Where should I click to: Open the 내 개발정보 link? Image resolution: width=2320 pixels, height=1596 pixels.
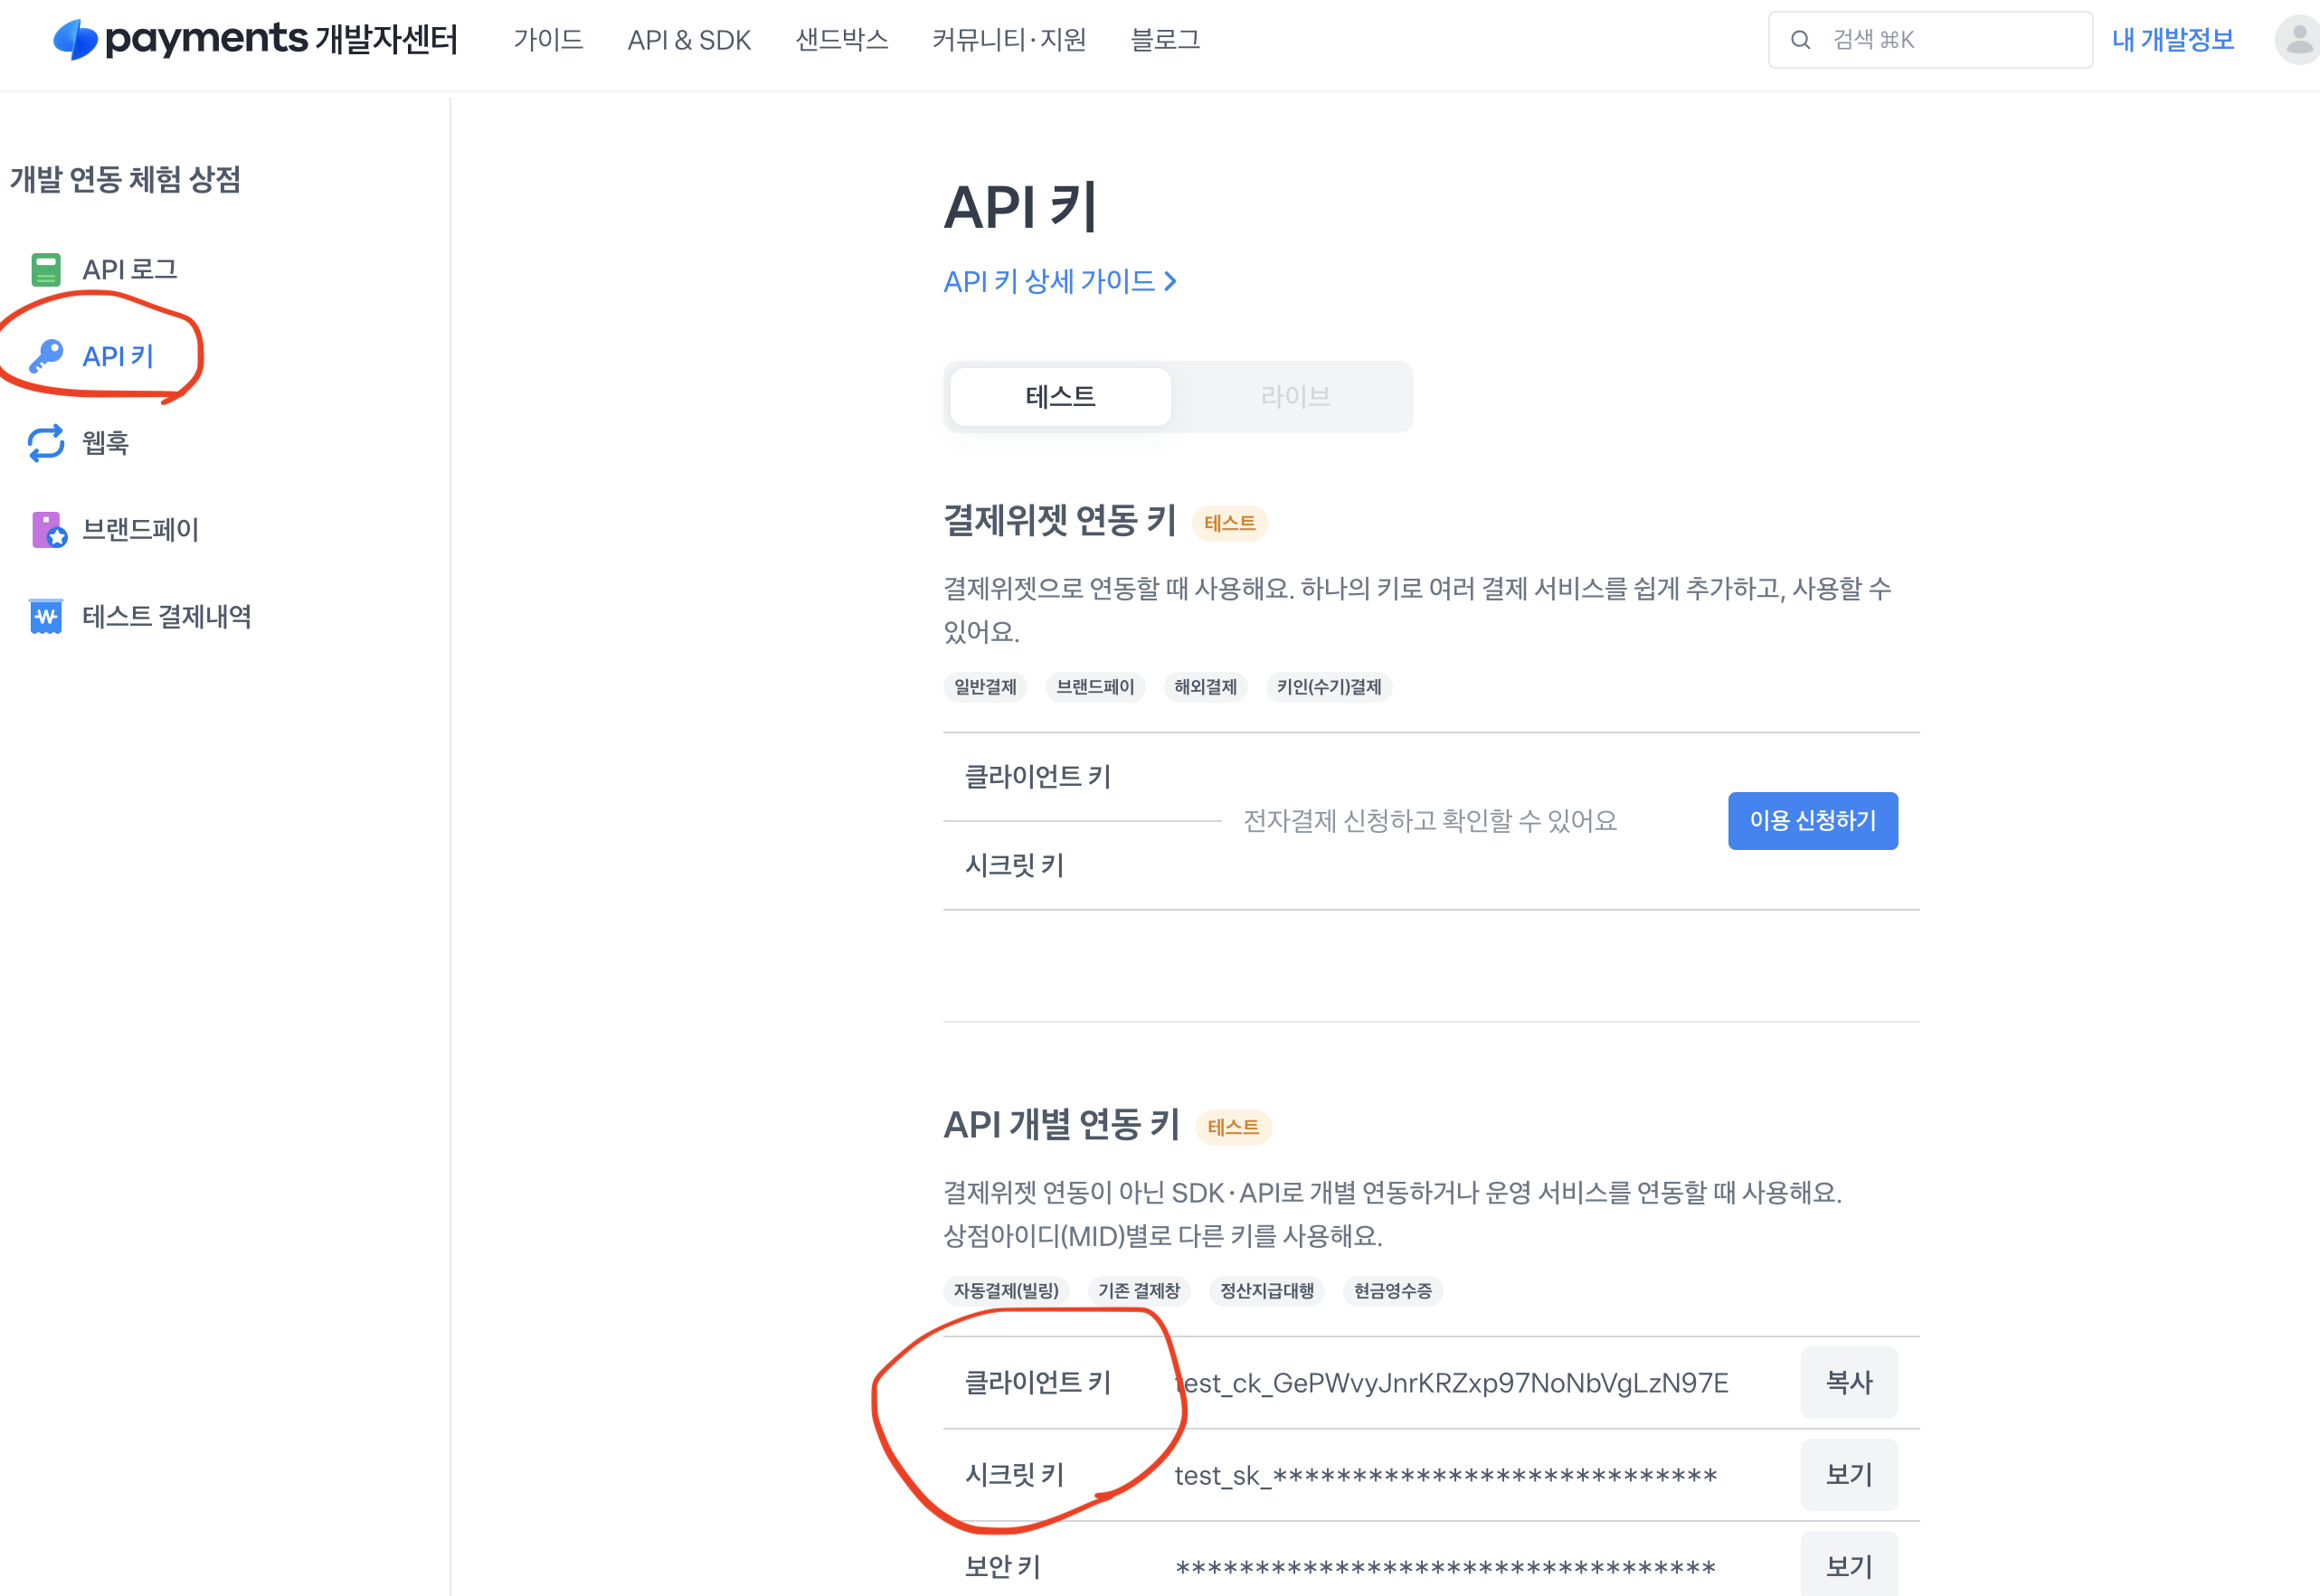click(x=2172, y=40)
